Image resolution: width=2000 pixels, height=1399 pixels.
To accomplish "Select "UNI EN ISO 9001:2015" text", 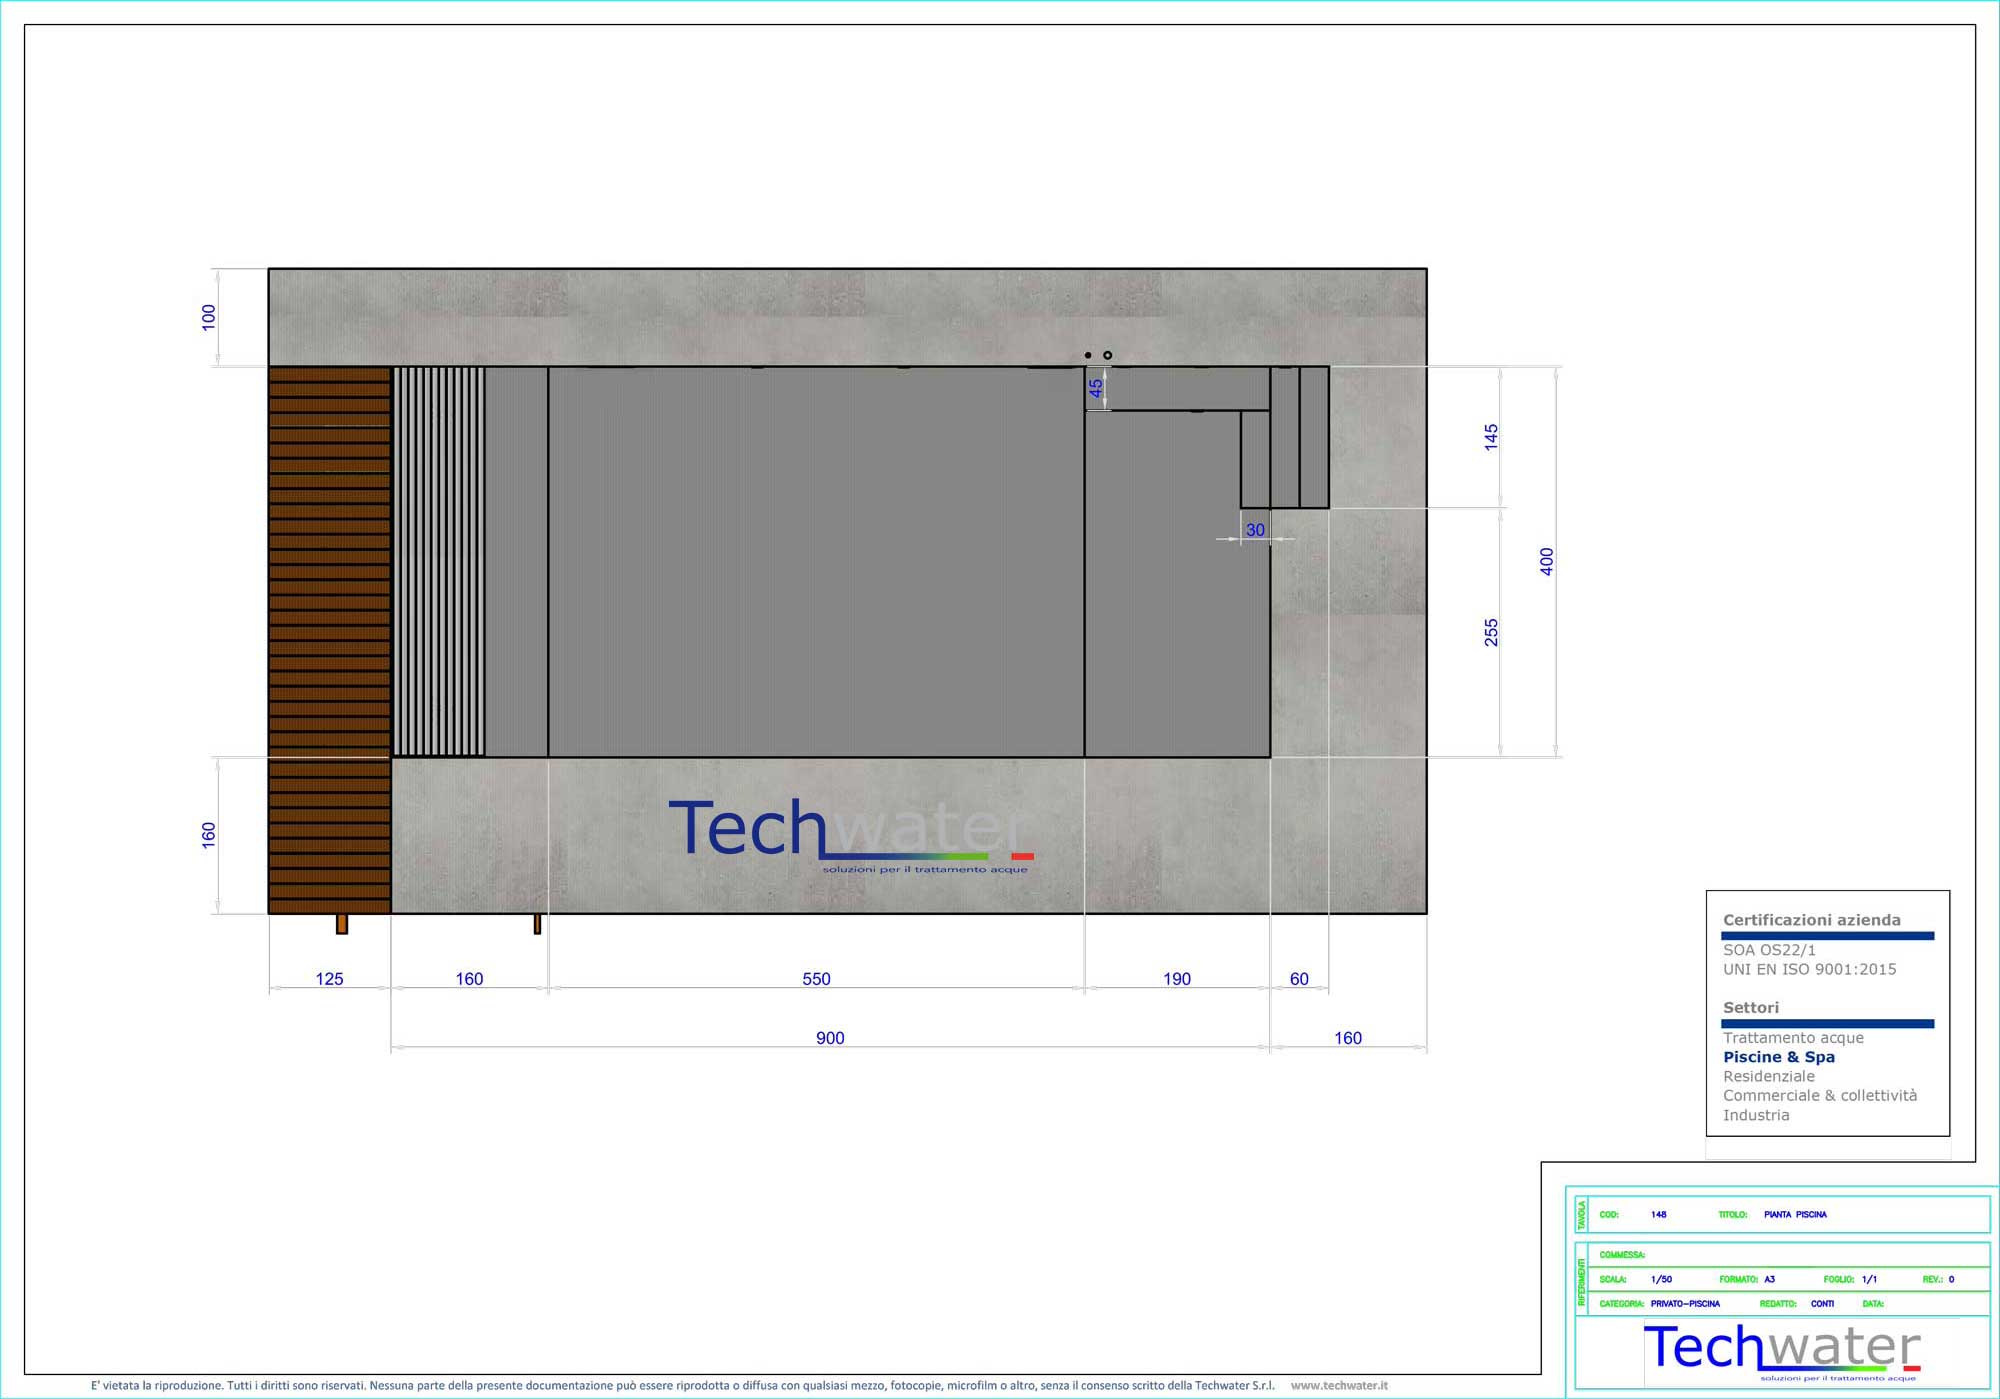I will click(1809, 969).
